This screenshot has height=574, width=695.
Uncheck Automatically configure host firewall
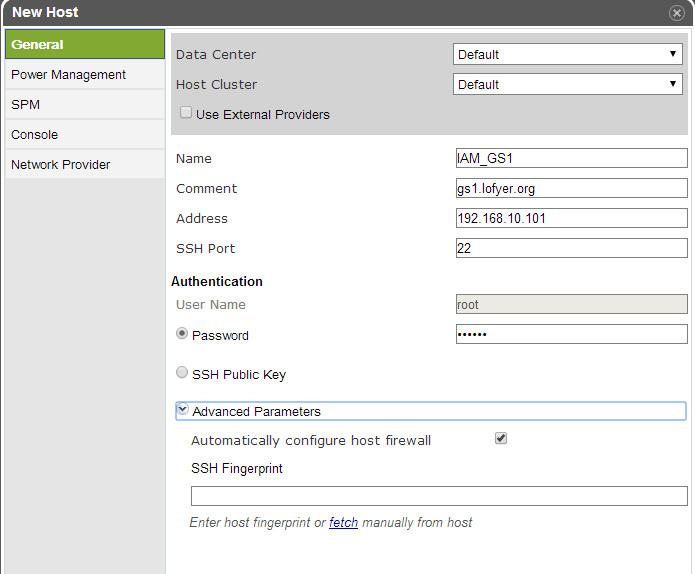pyautogui.click(x=501, y=438)
